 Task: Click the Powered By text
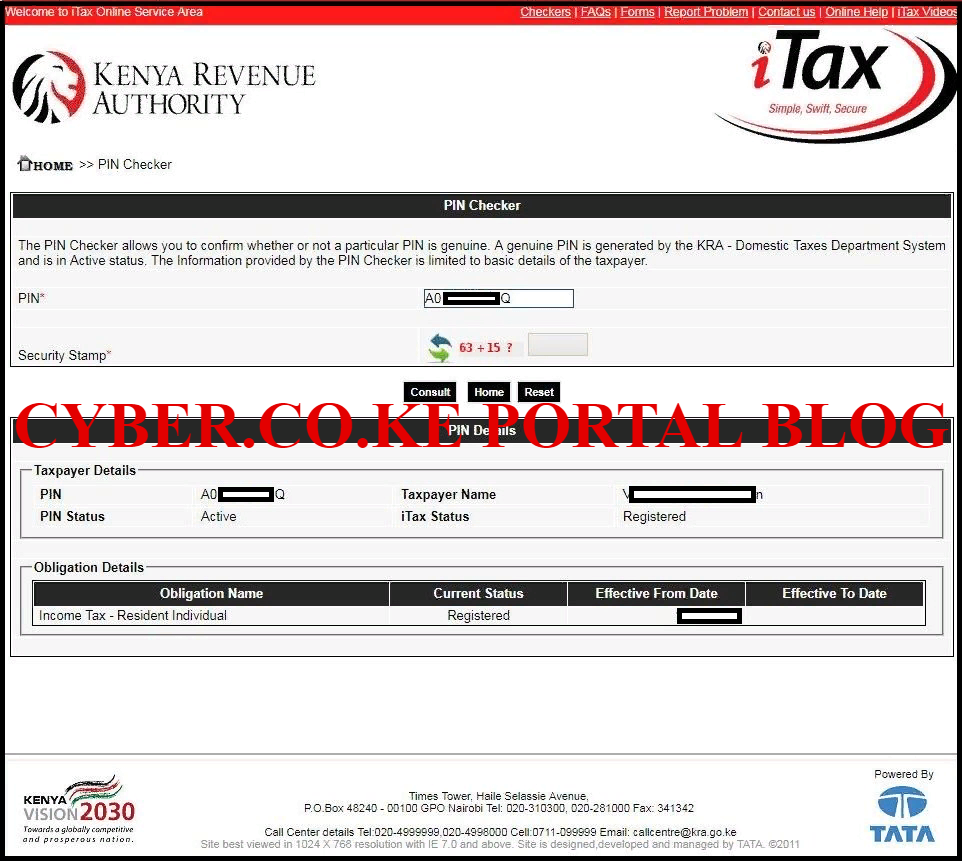[x=903, y=774]
